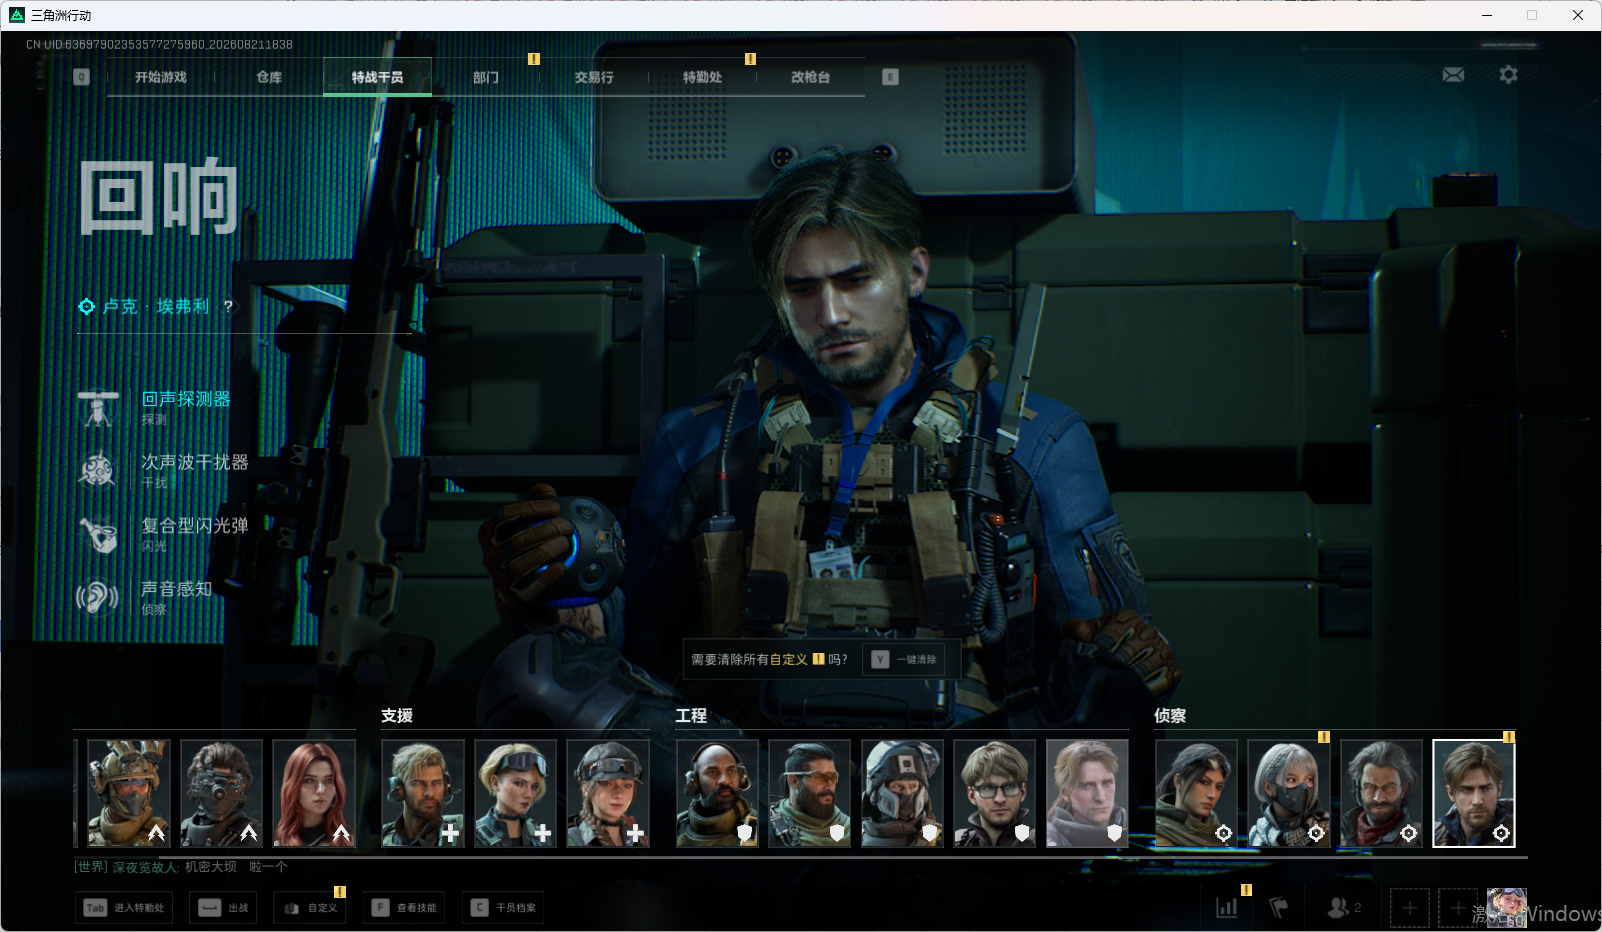
Task: Select the bearded blond support operator with headset
Action: 423,794
